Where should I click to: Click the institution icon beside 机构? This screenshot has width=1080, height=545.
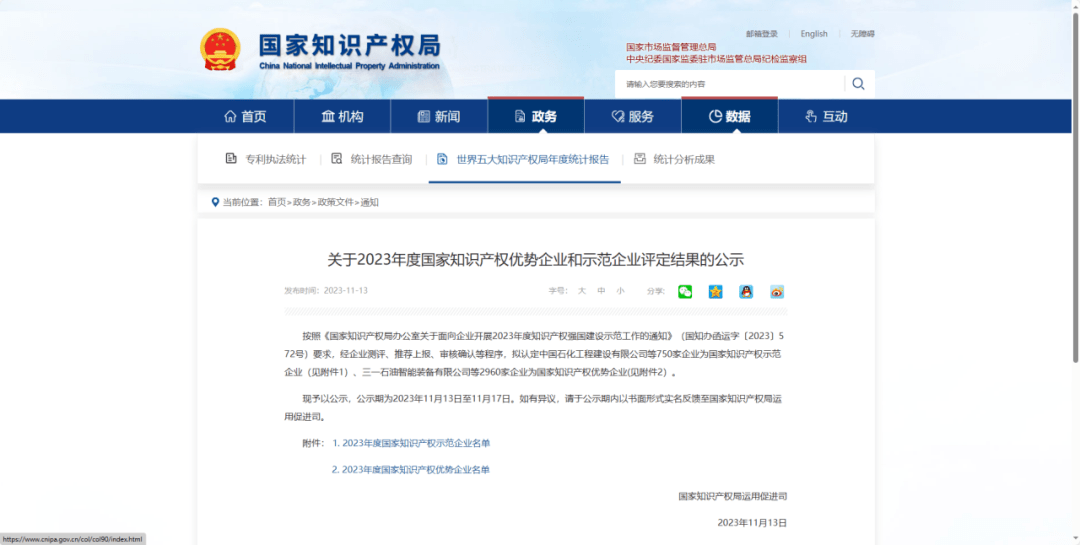(328, 116)
